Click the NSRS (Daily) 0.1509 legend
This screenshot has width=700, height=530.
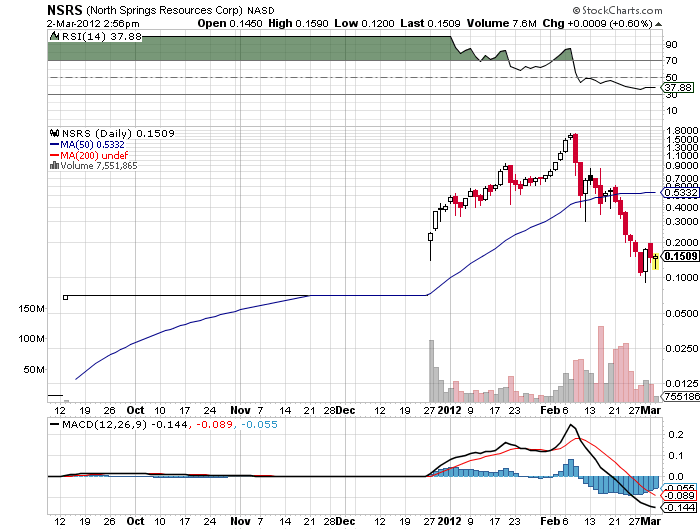click(118, 133)
